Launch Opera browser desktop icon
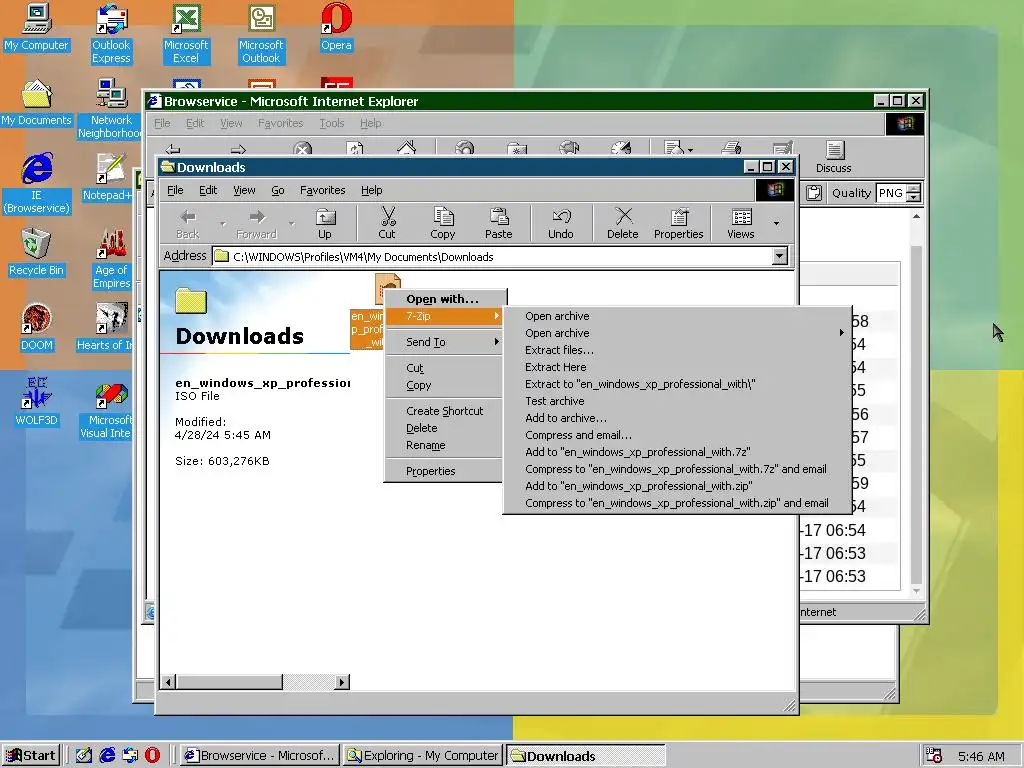The height and width of the screenshot is (768, 1024). (x=336, y=28)
